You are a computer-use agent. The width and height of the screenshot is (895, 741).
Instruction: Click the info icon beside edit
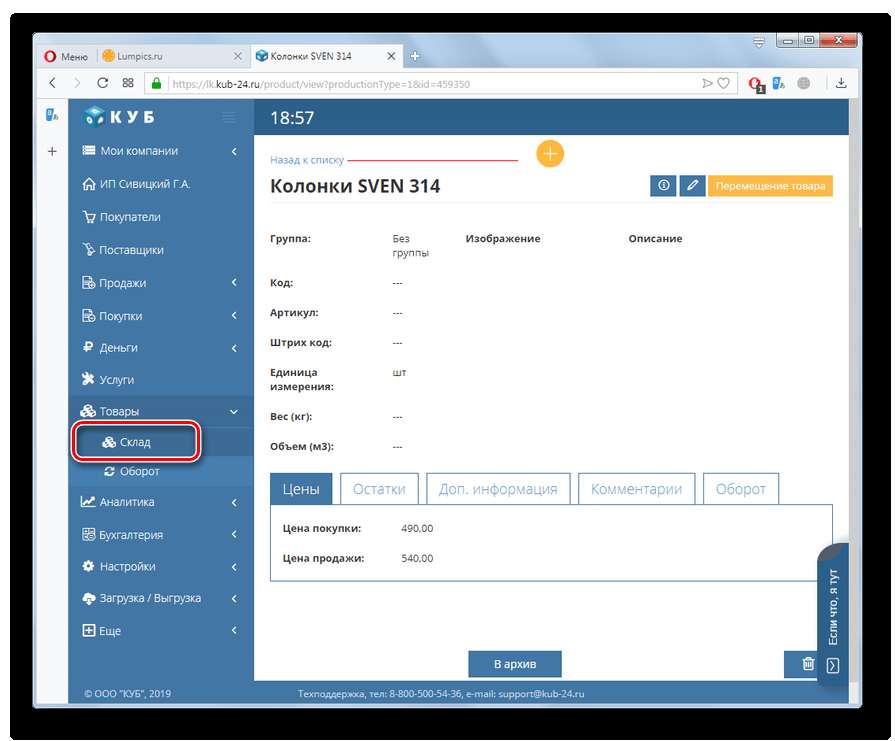663,186
